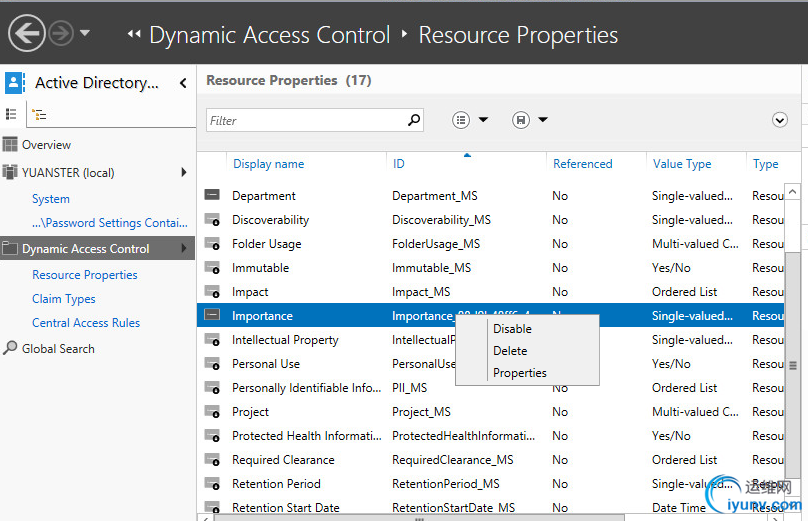Click the Active Directory user icon
The width and height of the screenshot is (808, 521).
14,82
